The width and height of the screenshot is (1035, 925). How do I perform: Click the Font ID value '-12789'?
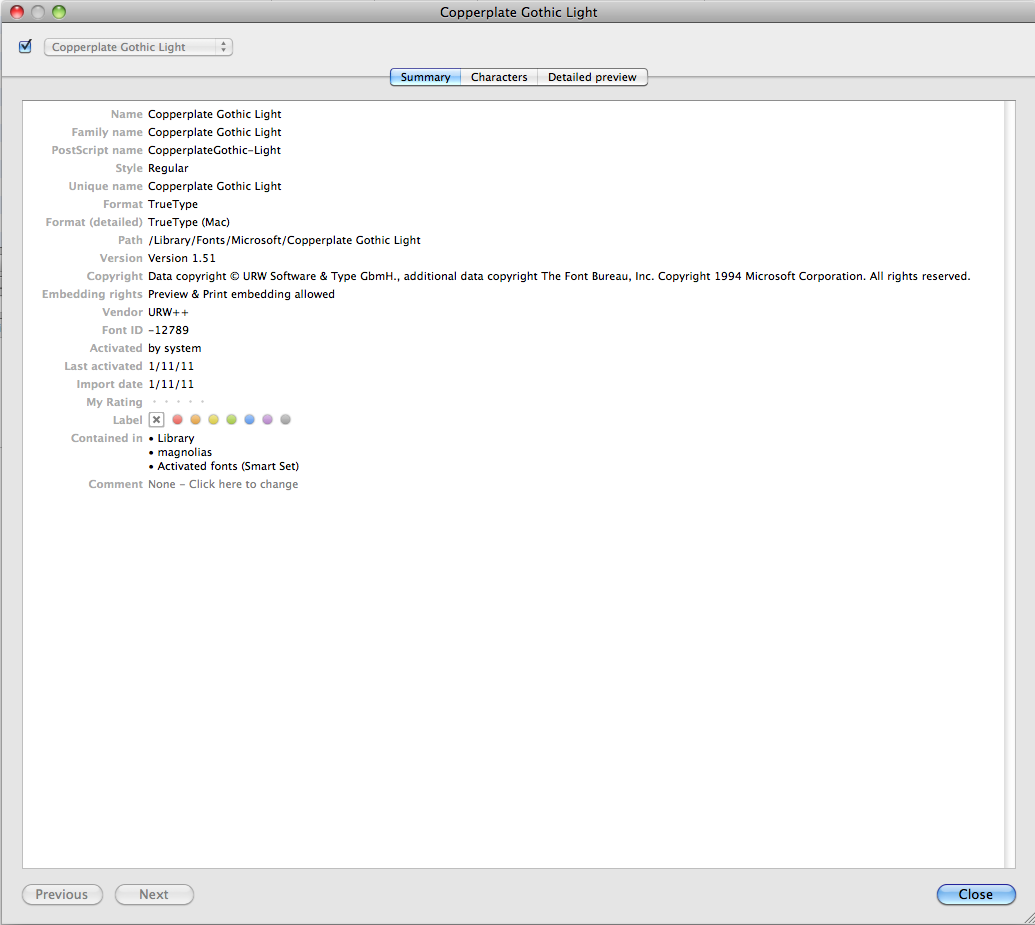point(168,330)
